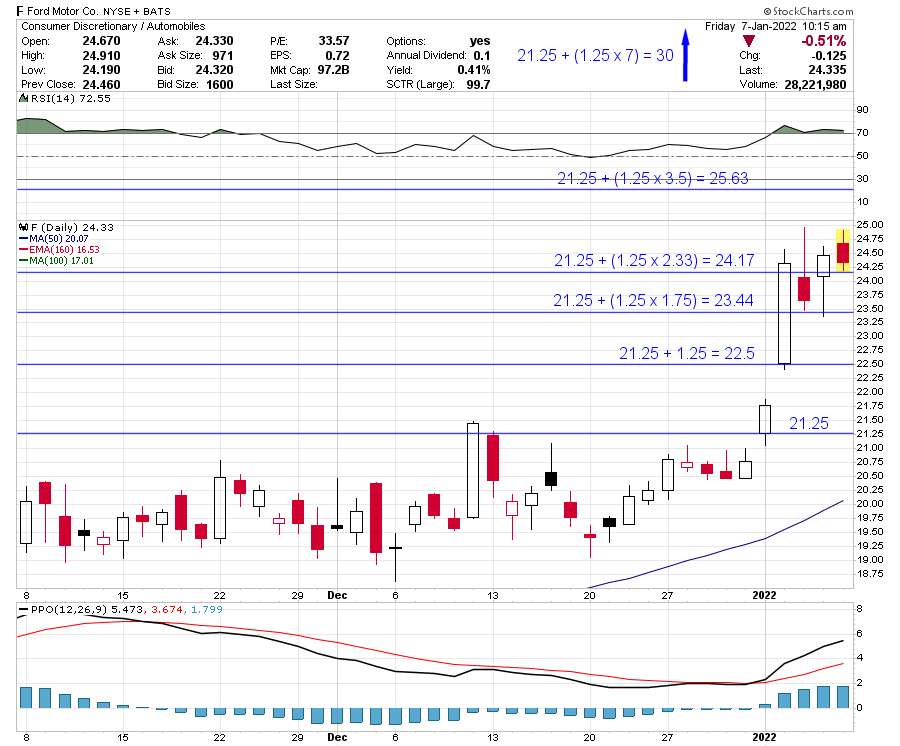The width and height of the screenshot is (900, 746).
Task: Click the 21.25 support level label
Action: click(809, 423)
